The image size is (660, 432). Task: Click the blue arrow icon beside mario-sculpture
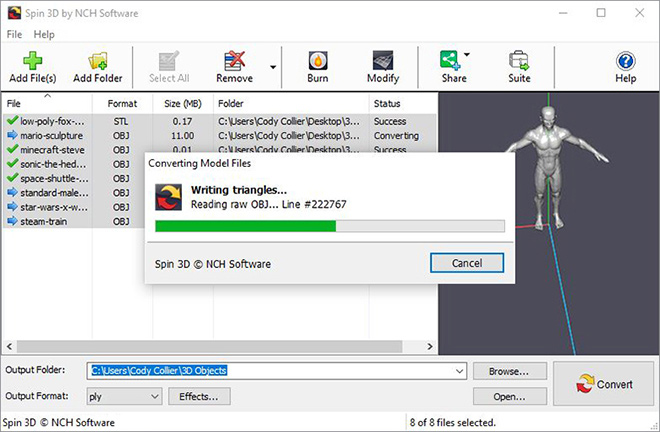(x=12, y=135)
